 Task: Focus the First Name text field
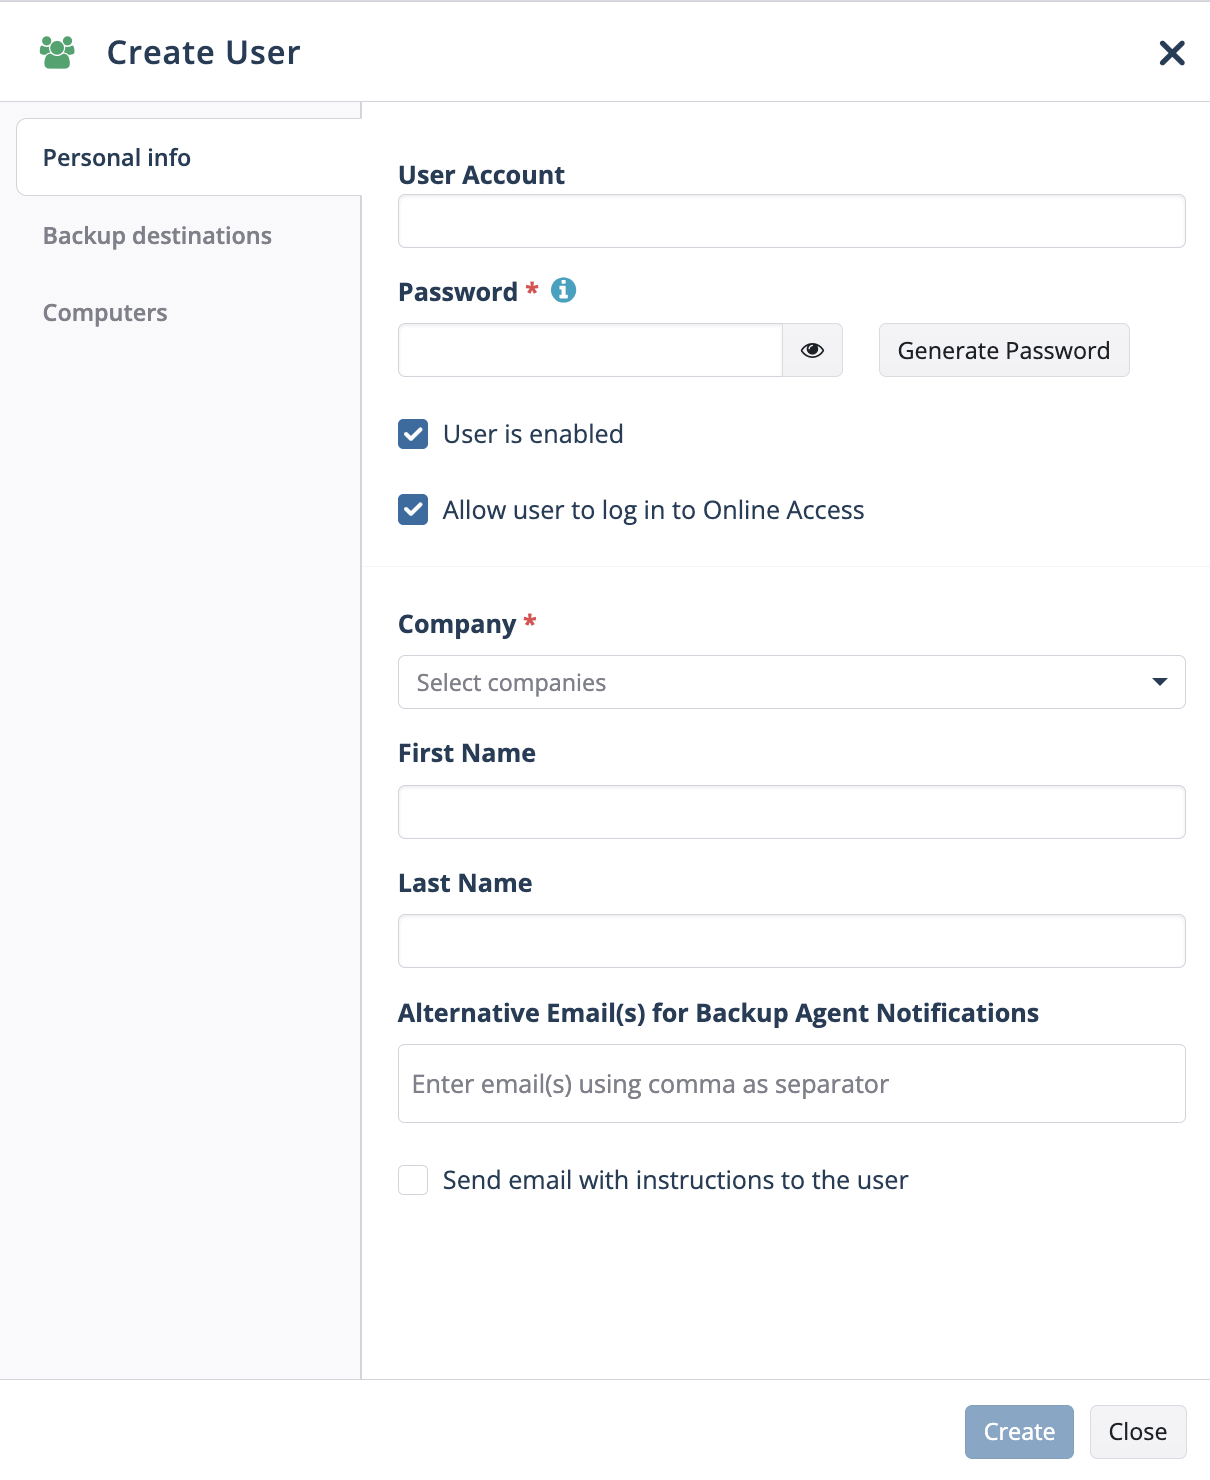pos(792,812)
